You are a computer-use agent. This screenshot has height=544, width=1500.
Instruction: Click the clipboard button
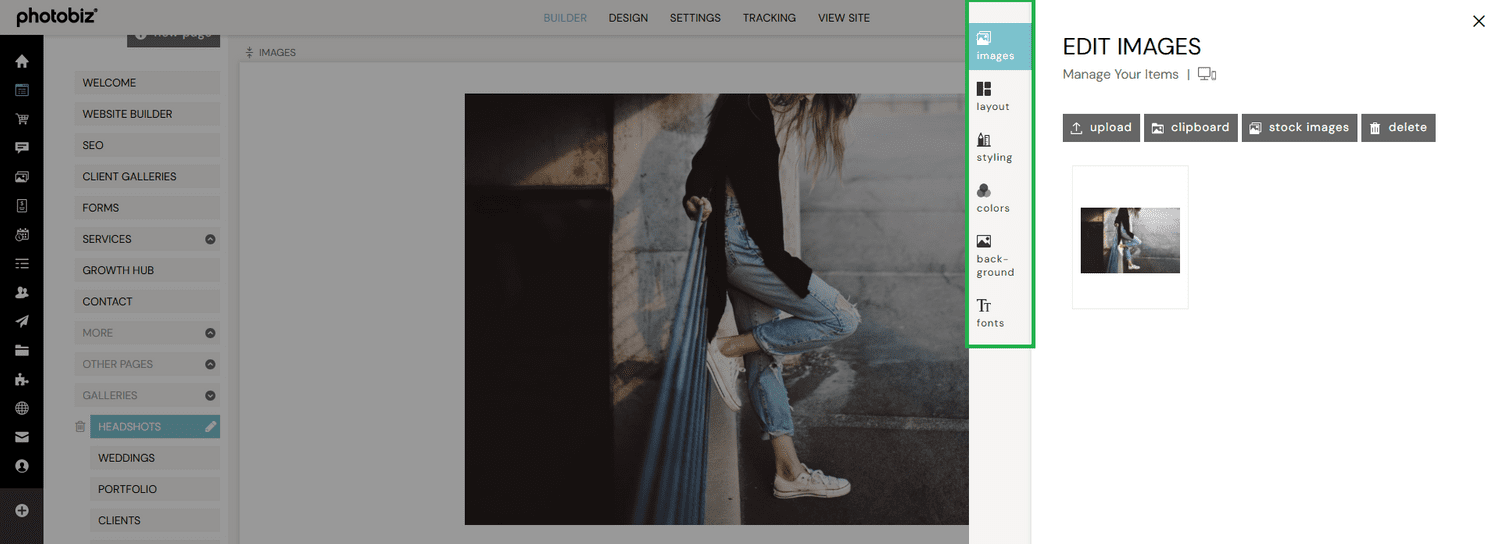coord(1191,128)
